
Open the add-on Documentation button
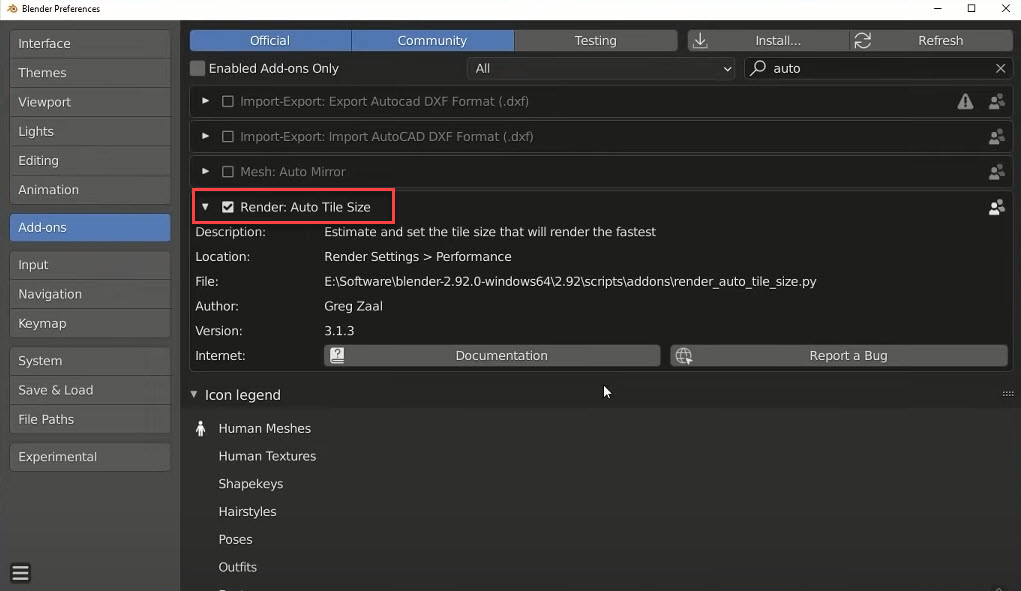[492, 355]
